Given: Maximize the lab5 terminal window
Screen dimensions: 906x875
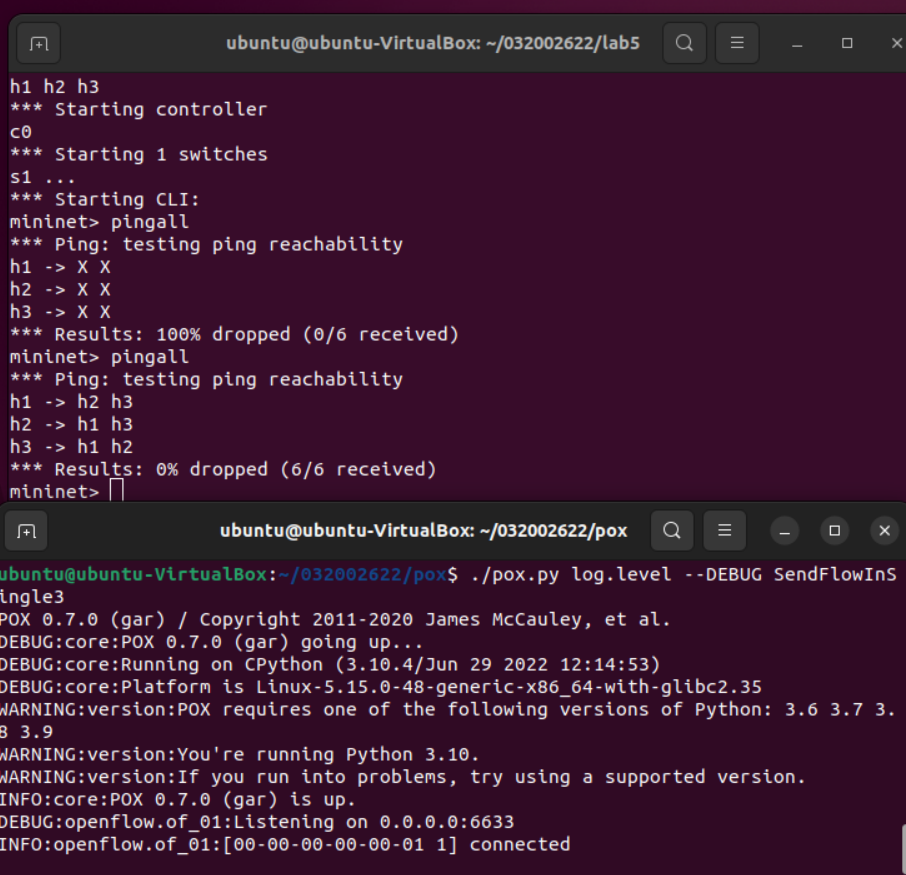Looking at the screenshot, I should [x=847, y=43].
